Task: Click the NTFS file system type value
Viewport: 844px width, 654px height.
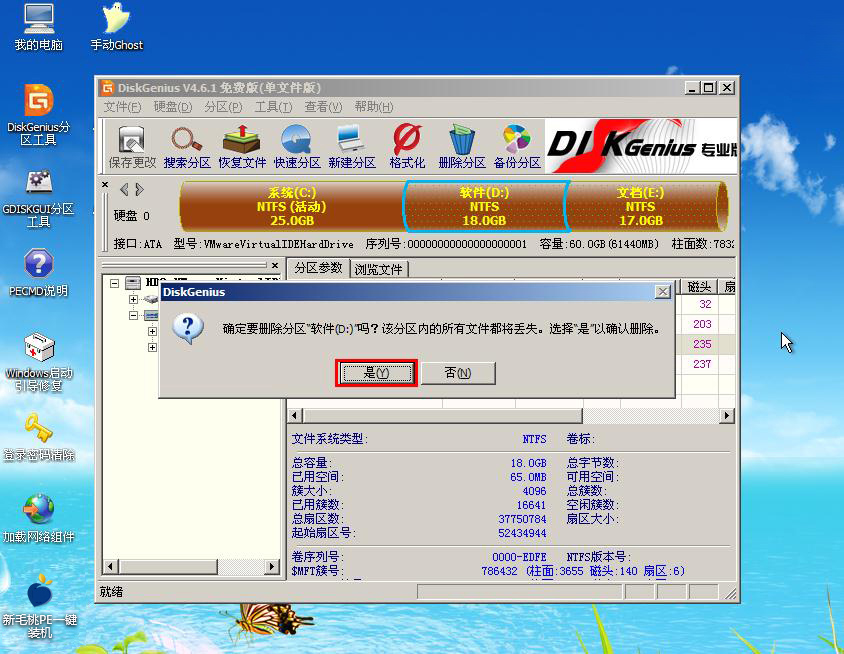Action: pyautogui.click(x=534, y=439)
